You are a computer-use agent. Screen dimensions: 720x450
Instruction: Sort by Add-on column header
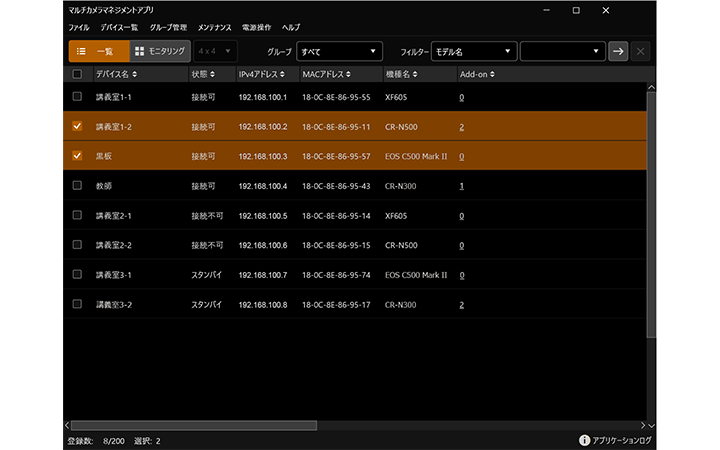[476, 74]
